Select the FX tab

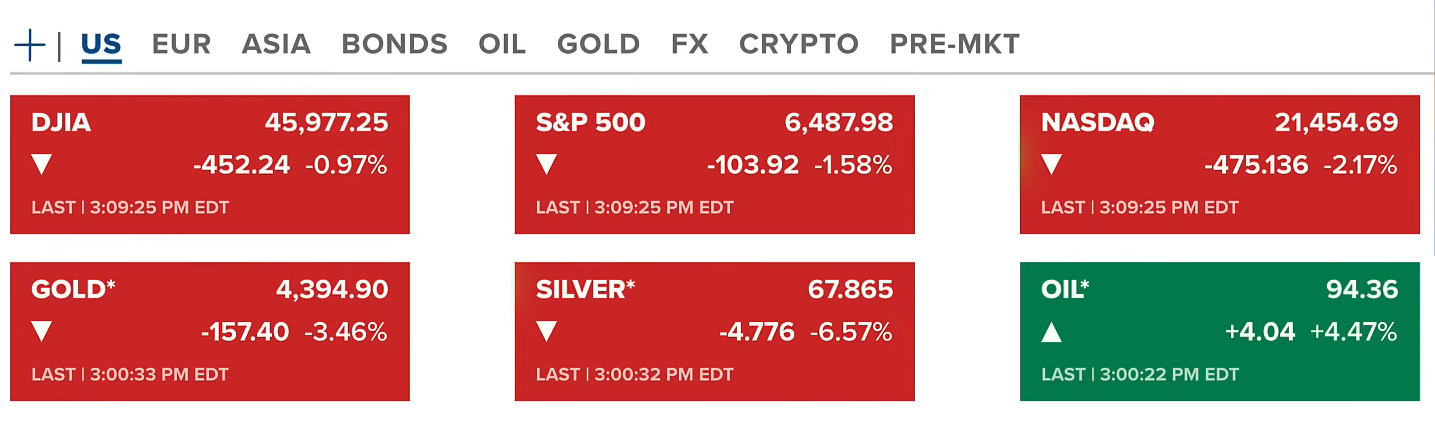(x=689, y=44)
